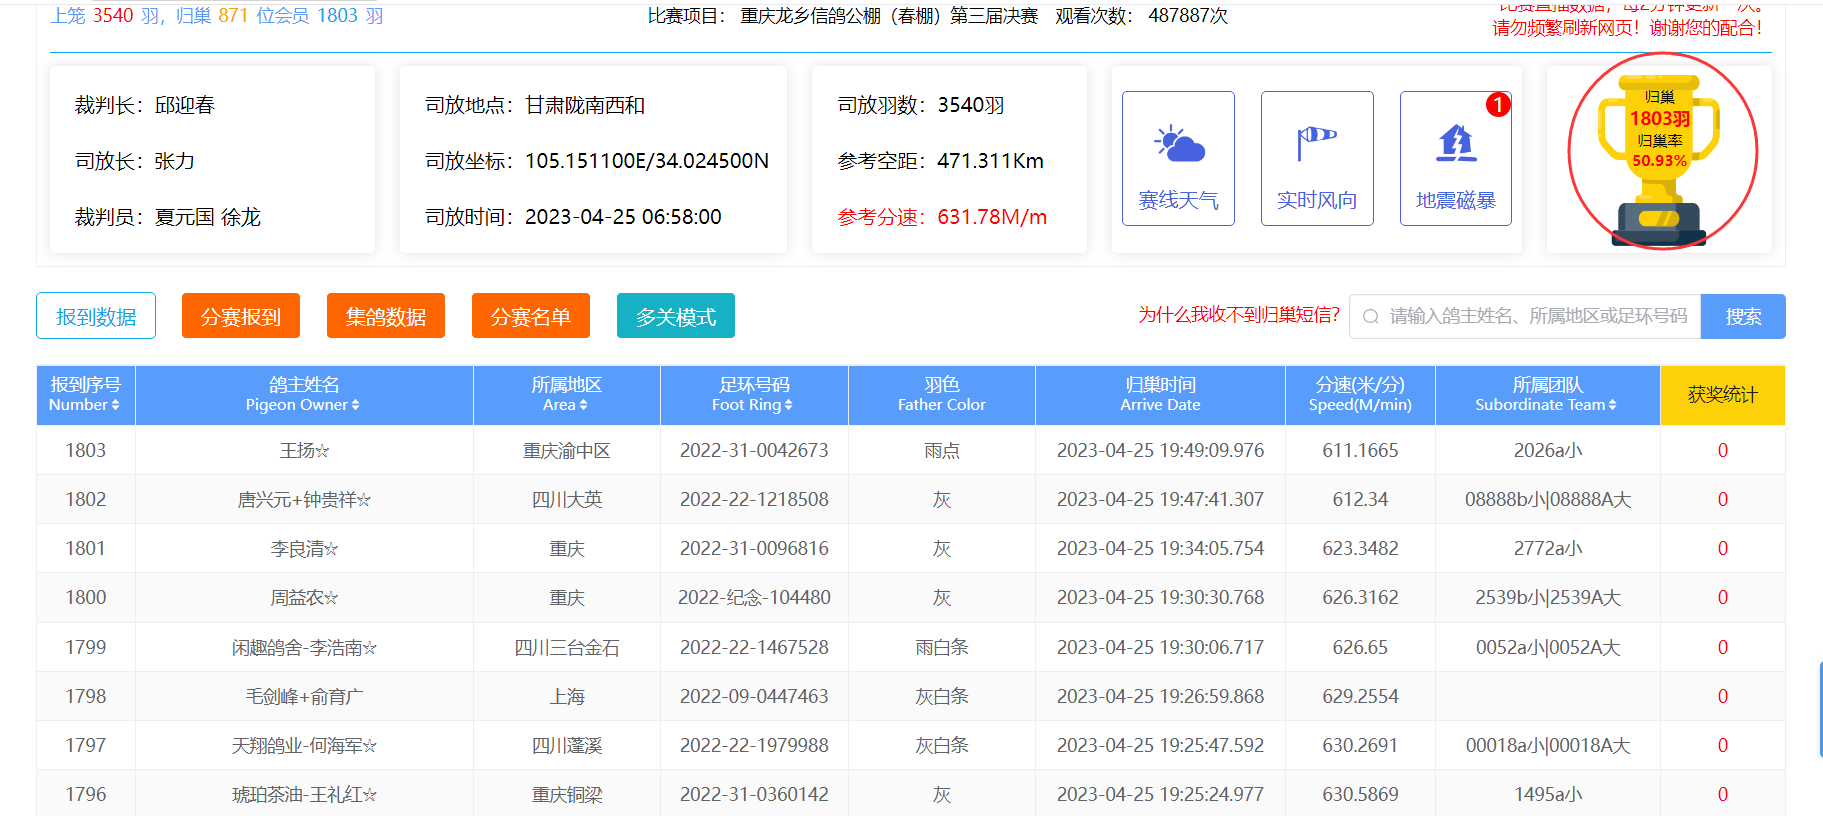The height and width of the screenshot is (816, 1823).
Task: Sort by 鸽主姓名 Pigeon Owner column
Action: pyautogui.click(x=355, y=405)
